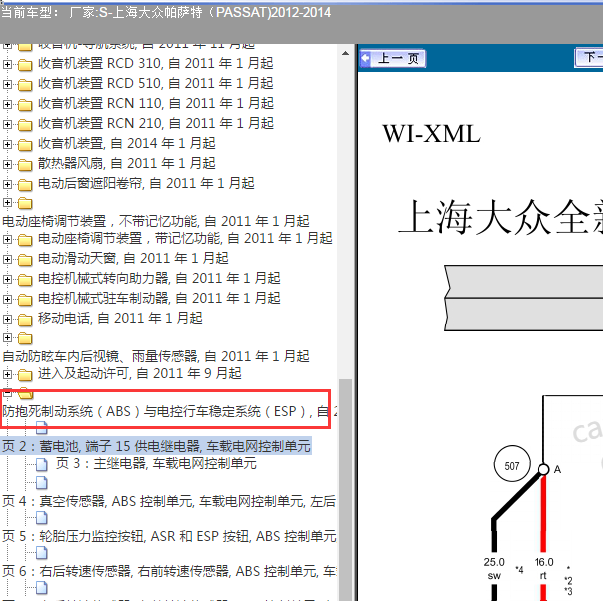Expand the 电动滑动天窗 folder node

(7, 259)
